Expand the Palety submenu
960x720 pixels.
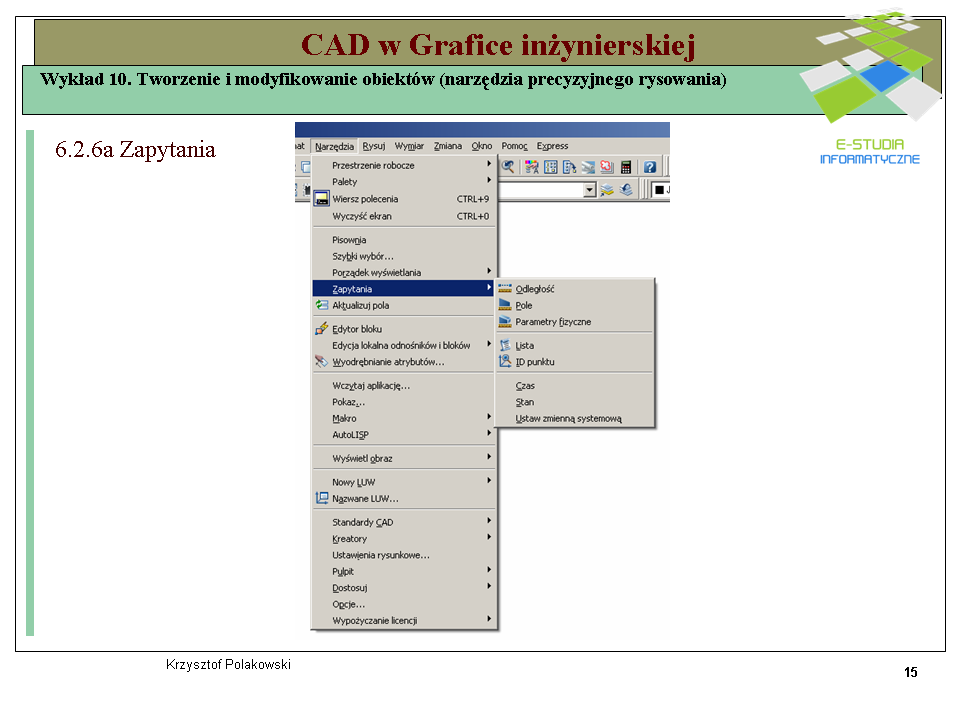point(345,182)
